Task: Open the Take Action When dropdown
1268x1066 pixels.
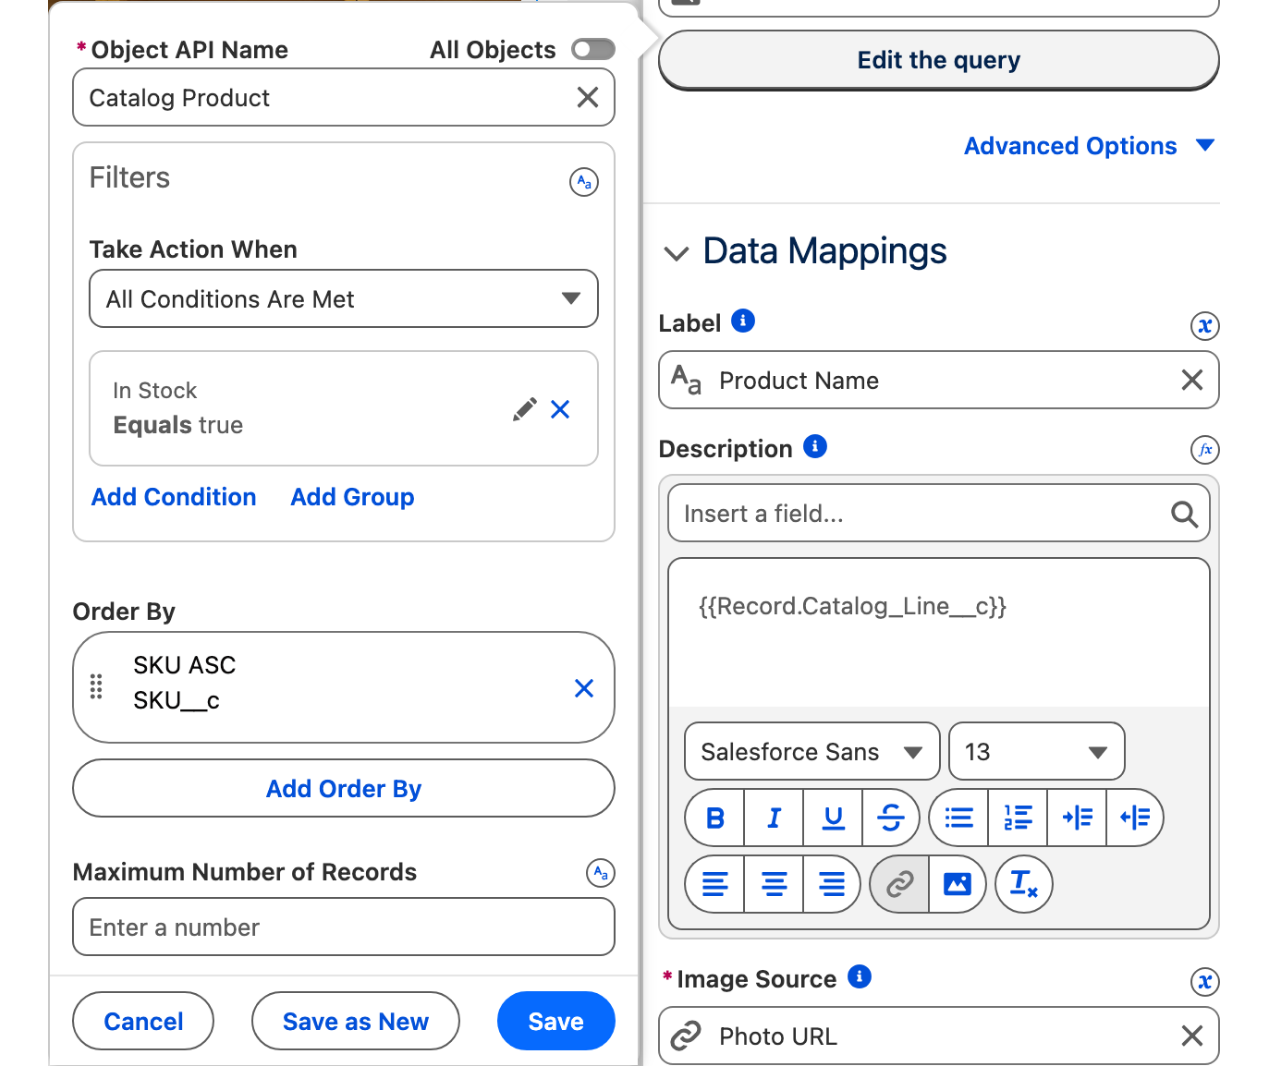Action: (x=344, y=298)
